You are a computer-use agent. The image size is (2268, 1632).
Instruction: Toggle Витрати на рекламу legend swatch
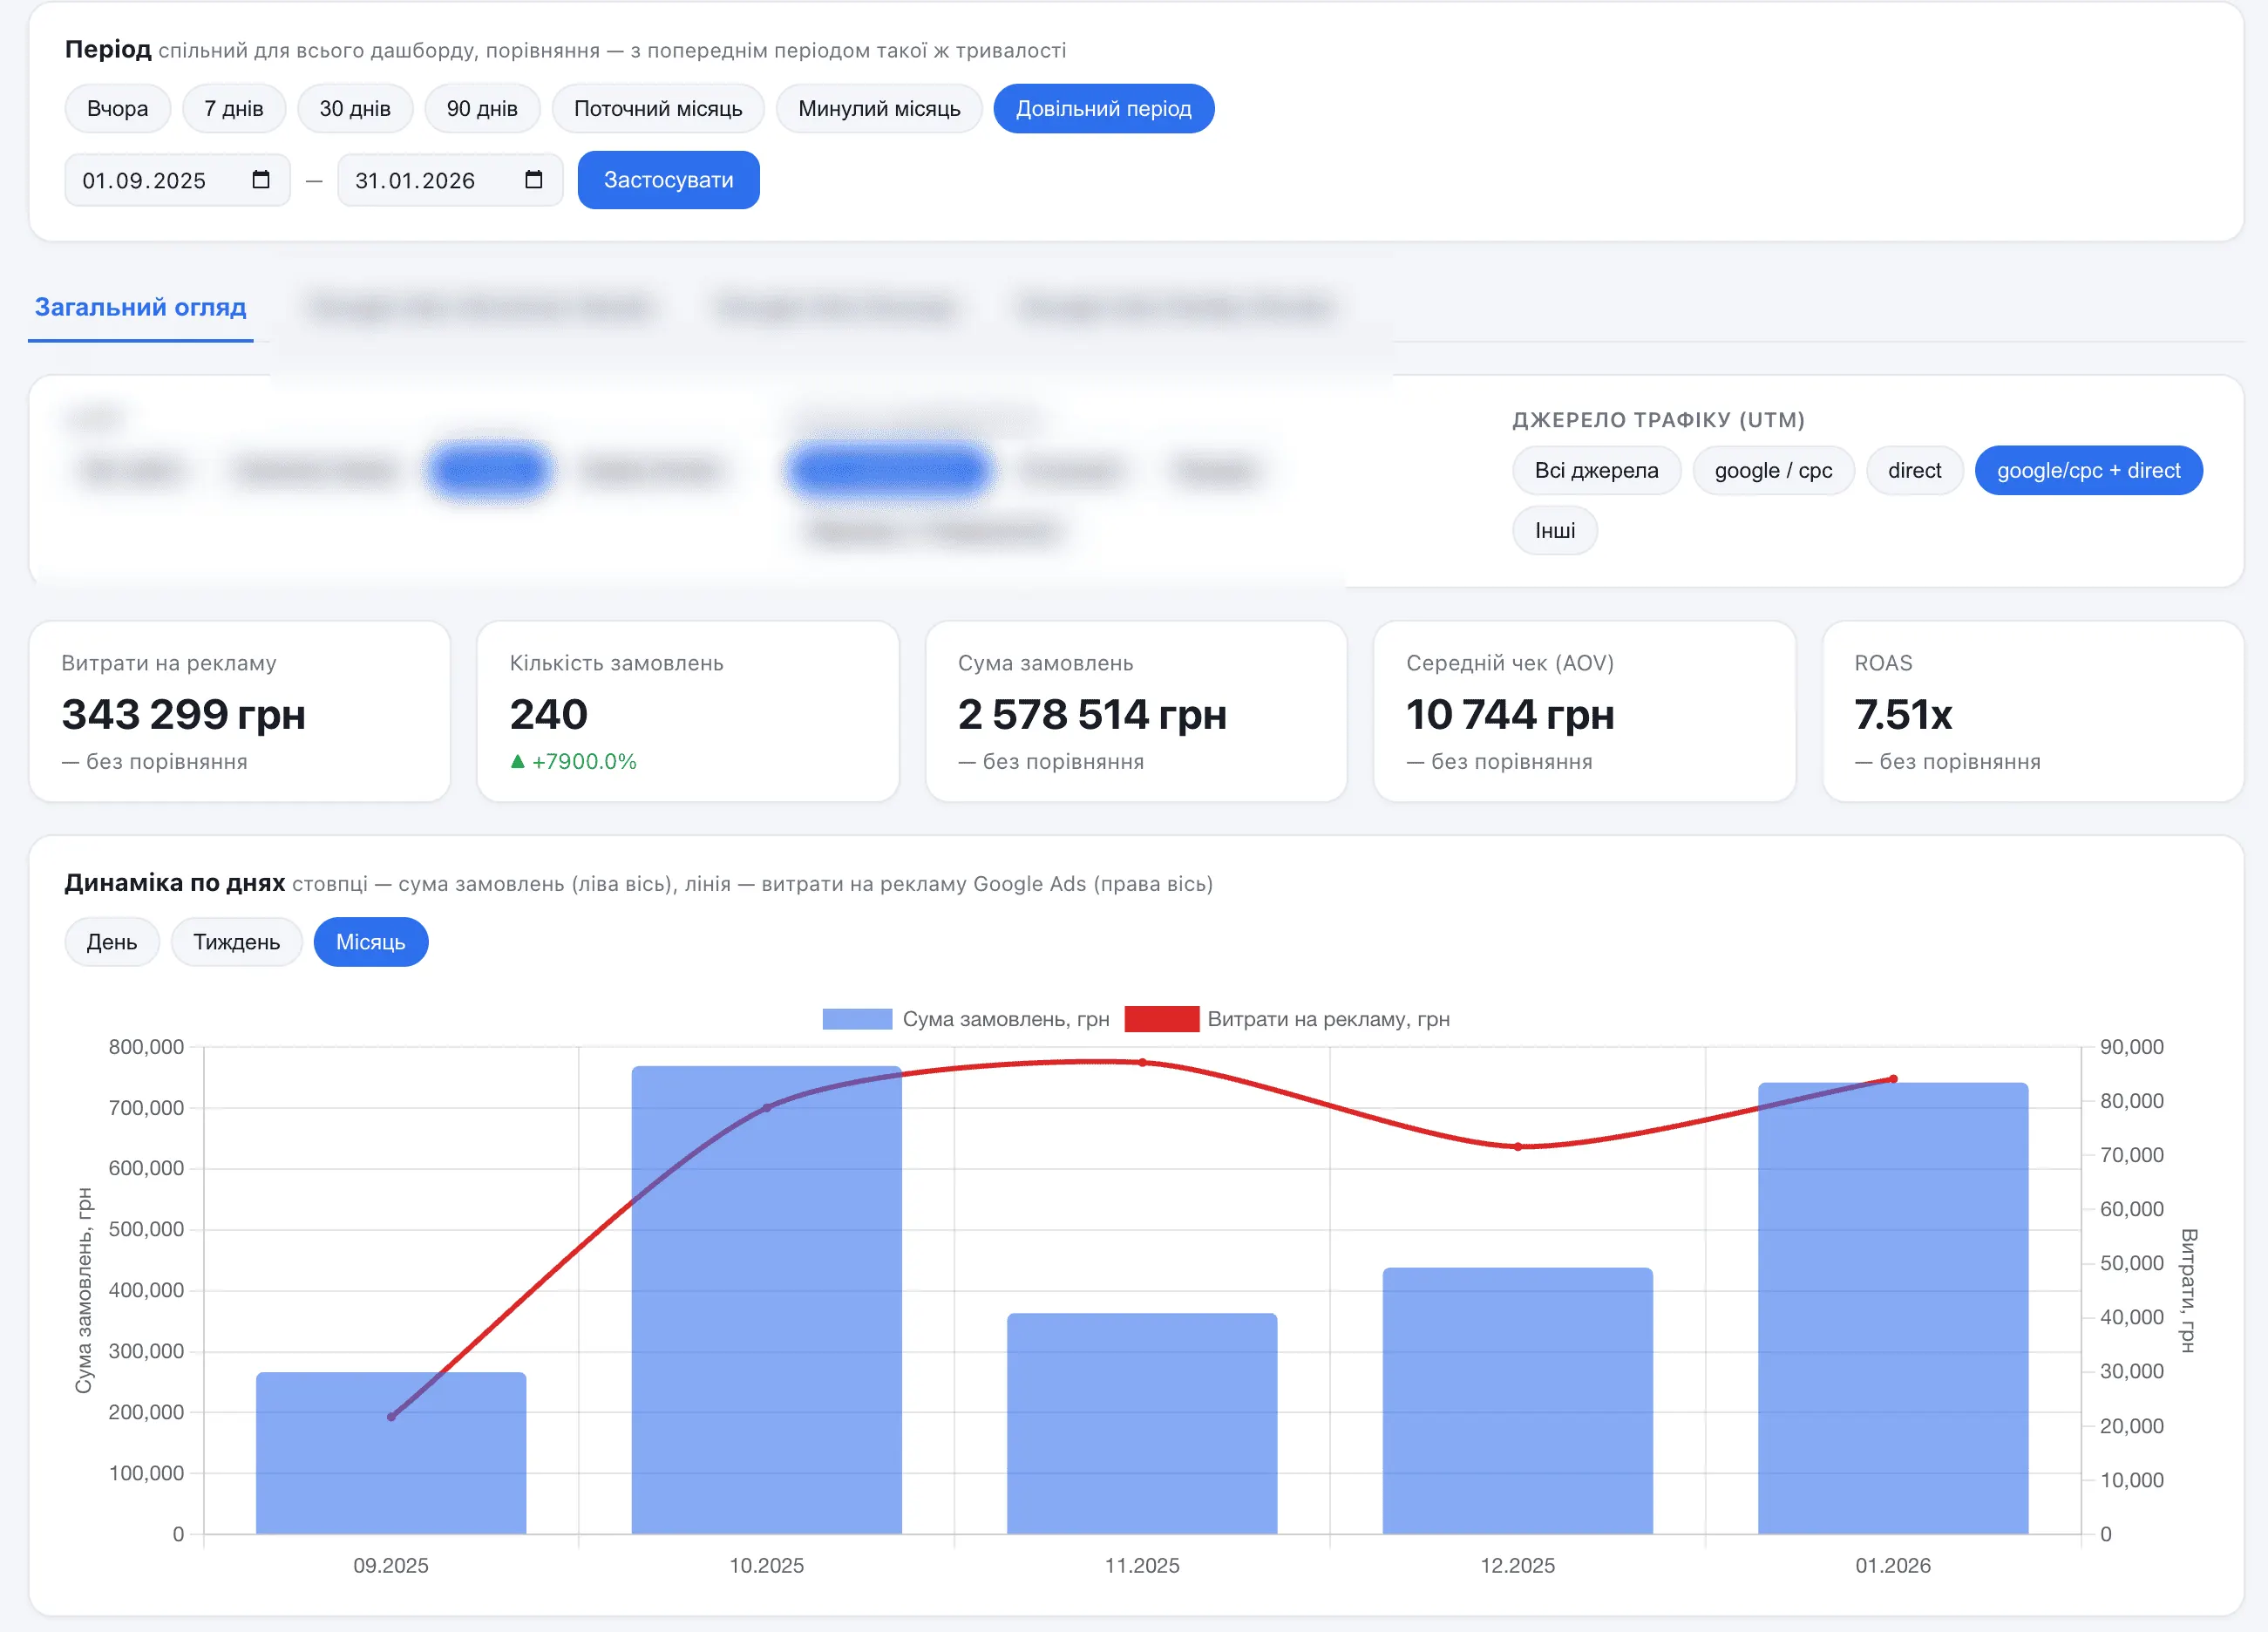coord(1162,1019)
